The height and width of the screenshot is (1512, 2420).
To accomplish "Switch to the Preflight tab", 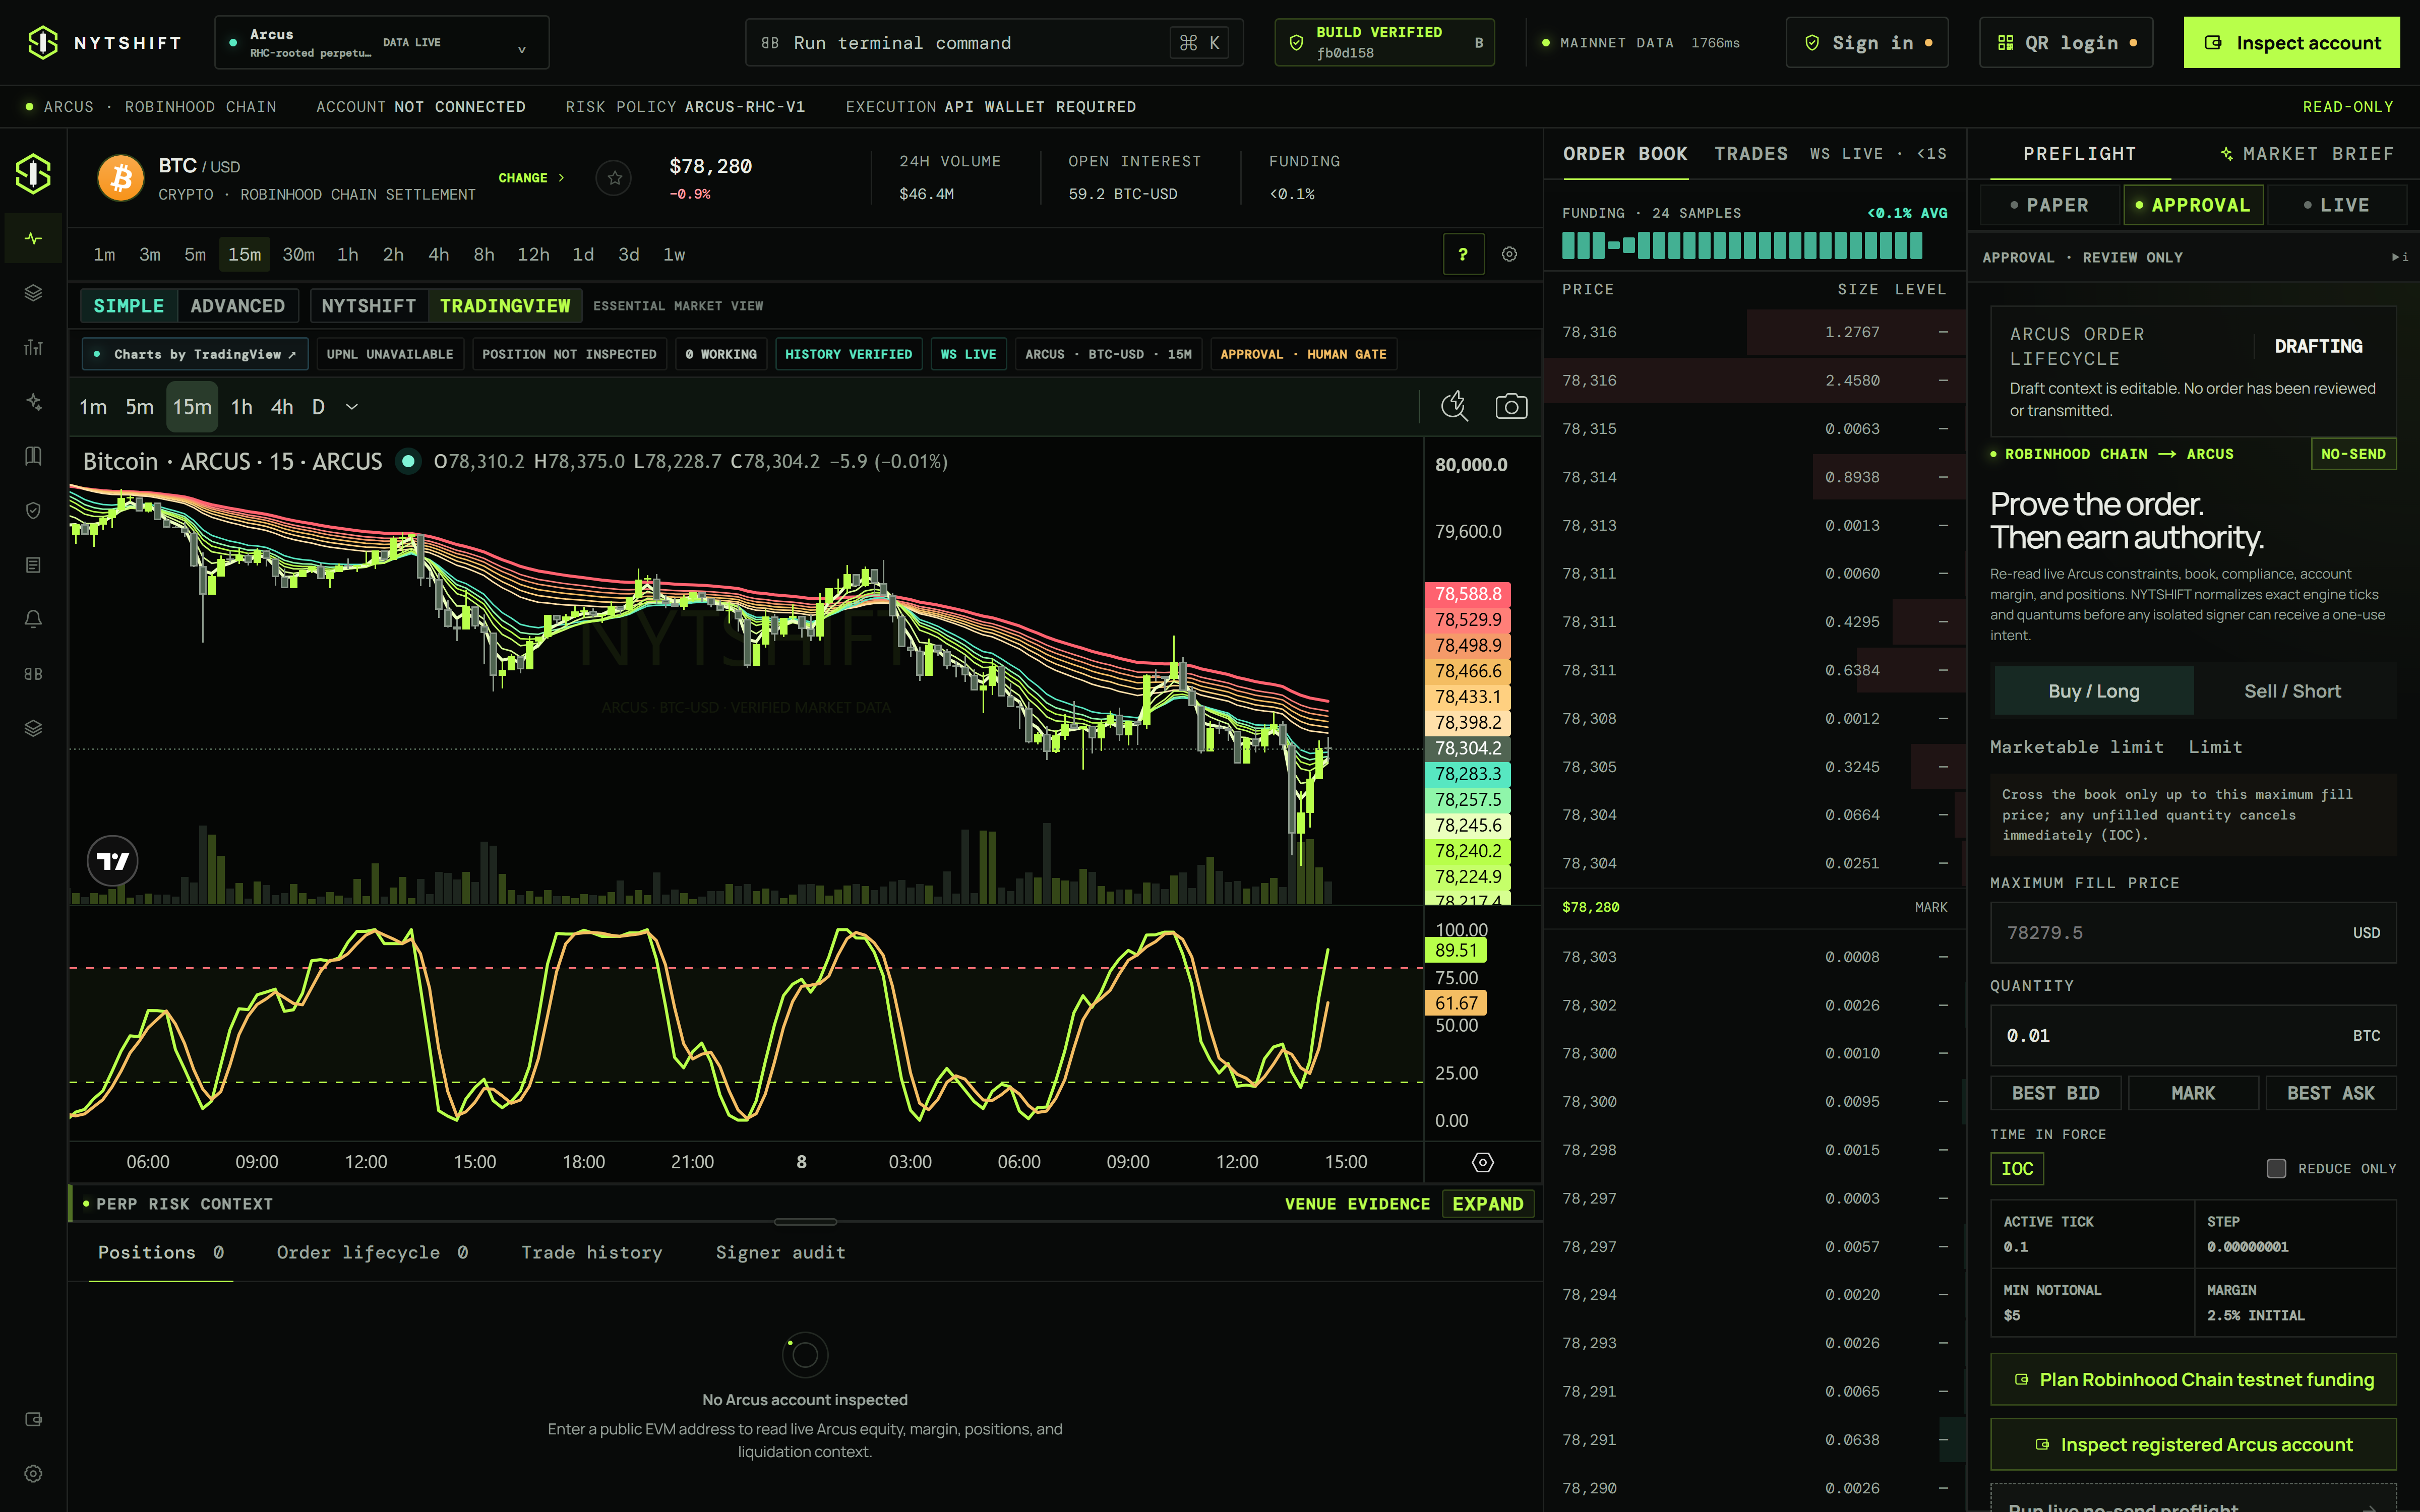I will (2080, 154).
